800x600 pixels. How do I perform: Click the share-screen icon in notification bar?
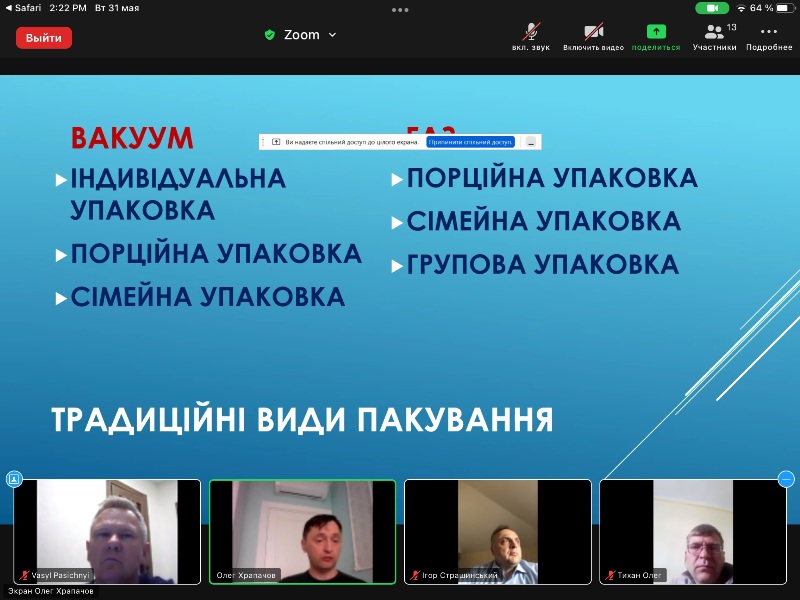[276, 142]
